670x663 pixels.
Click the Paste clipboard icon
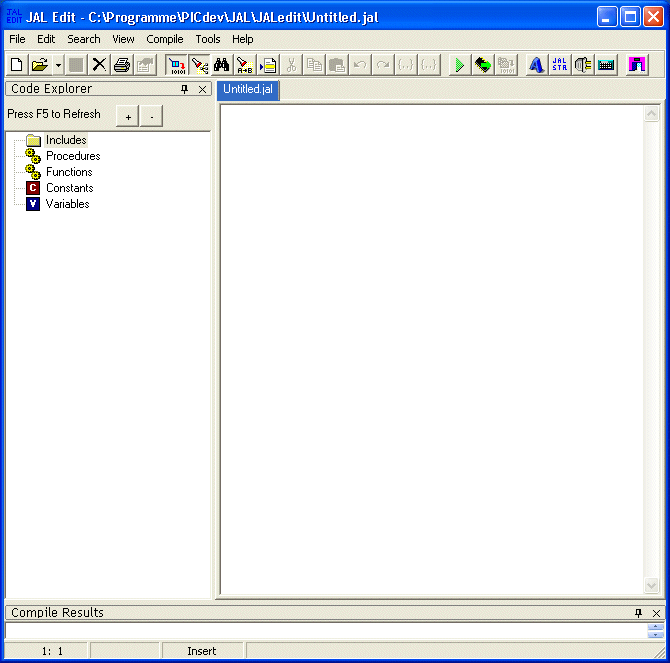337,65
